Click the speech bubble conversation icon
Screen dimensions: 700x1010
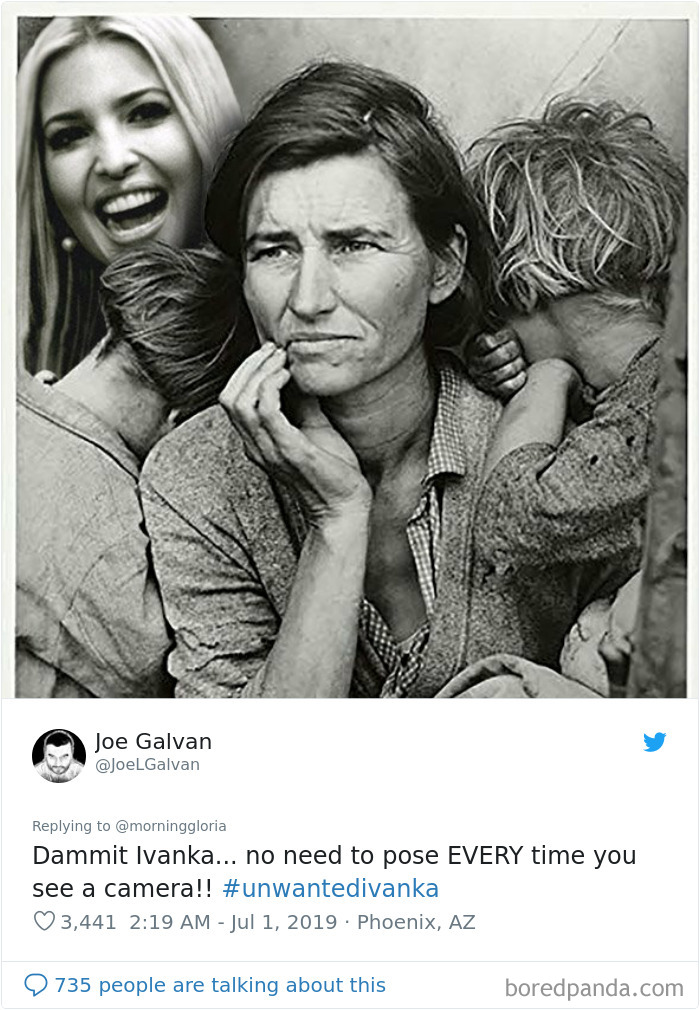pyautogui.click(x=35, y=984)
